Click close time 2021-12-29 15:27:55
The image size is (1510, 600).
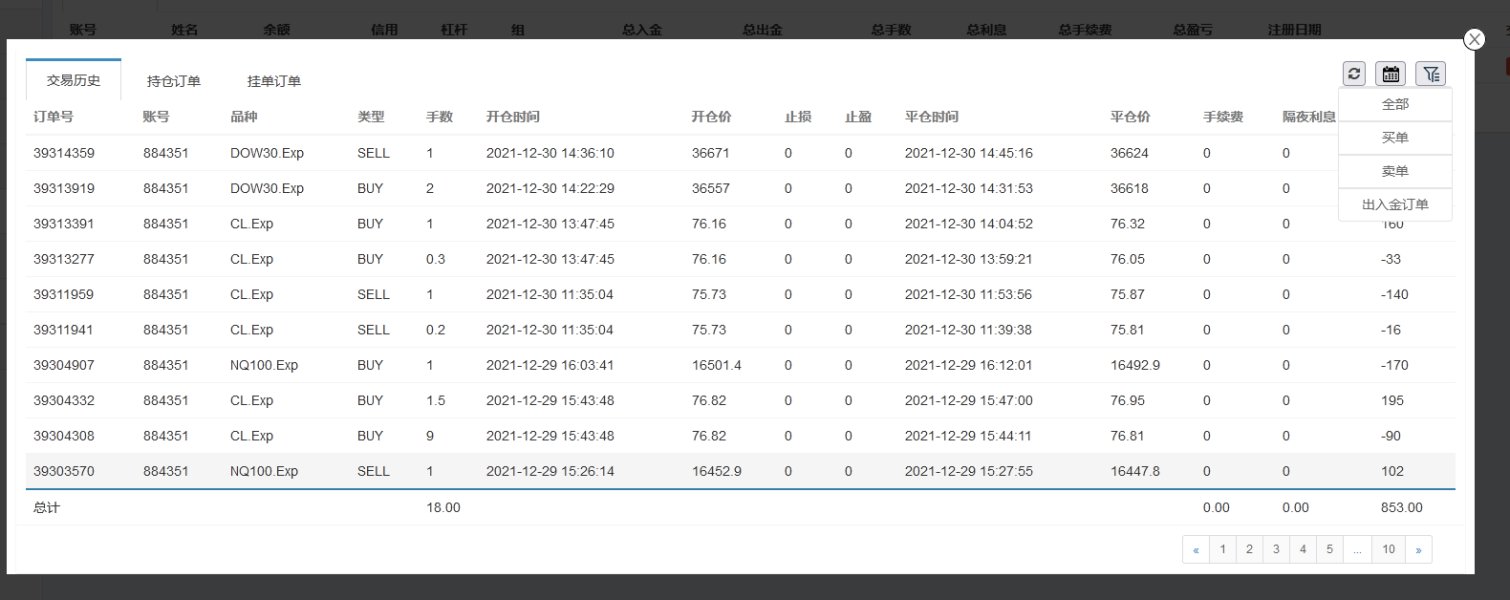(969, 471)
